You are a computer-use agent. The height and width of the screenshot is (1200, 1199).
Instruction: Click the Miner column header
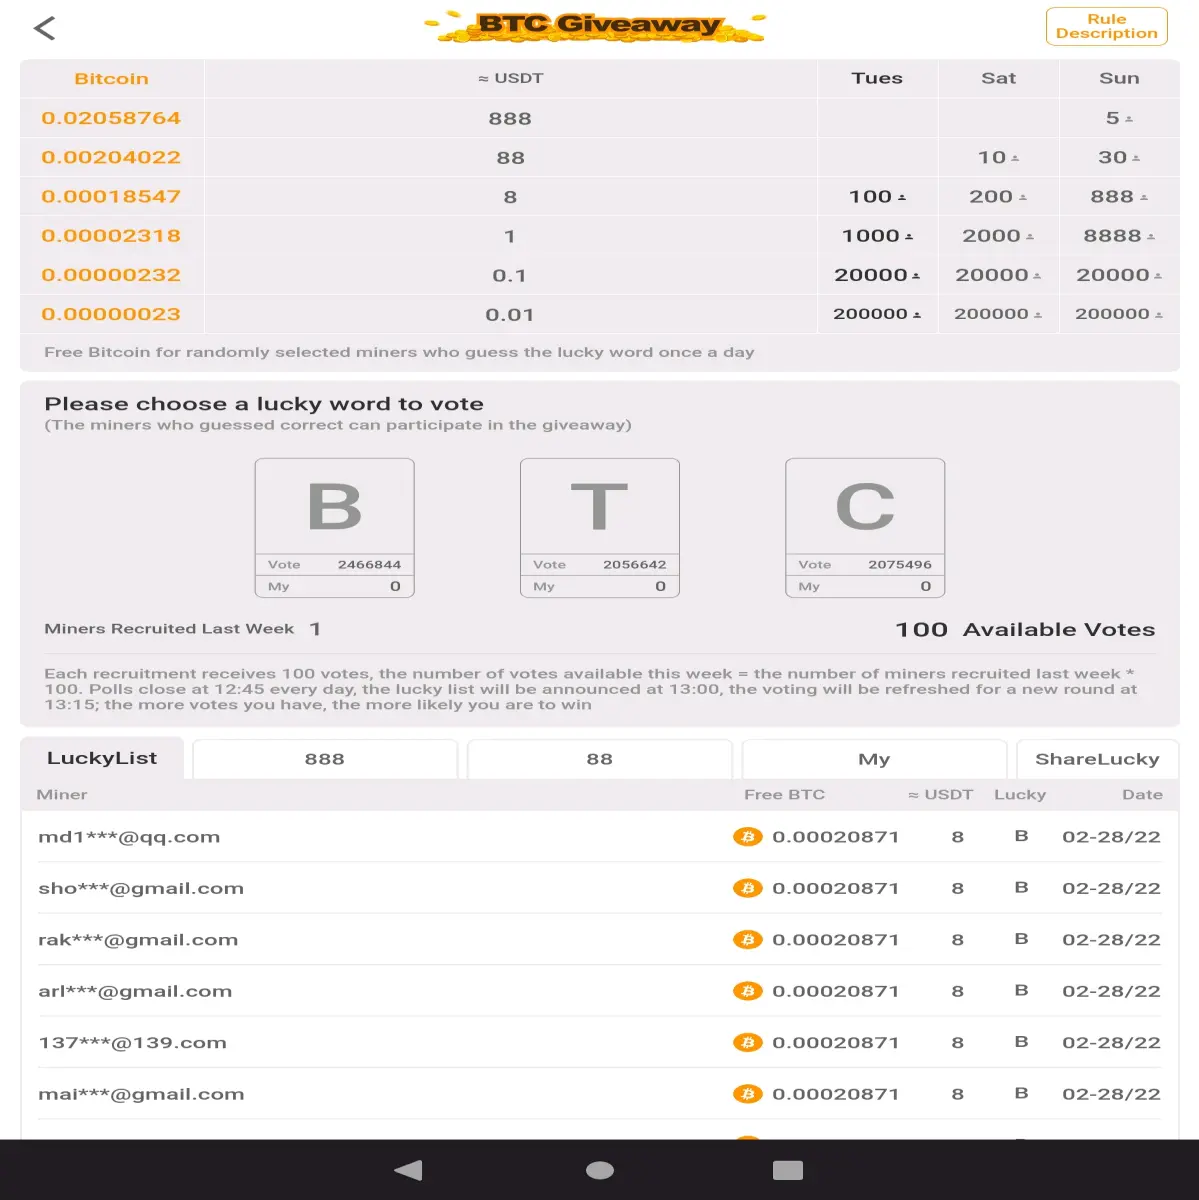point(62,794)
